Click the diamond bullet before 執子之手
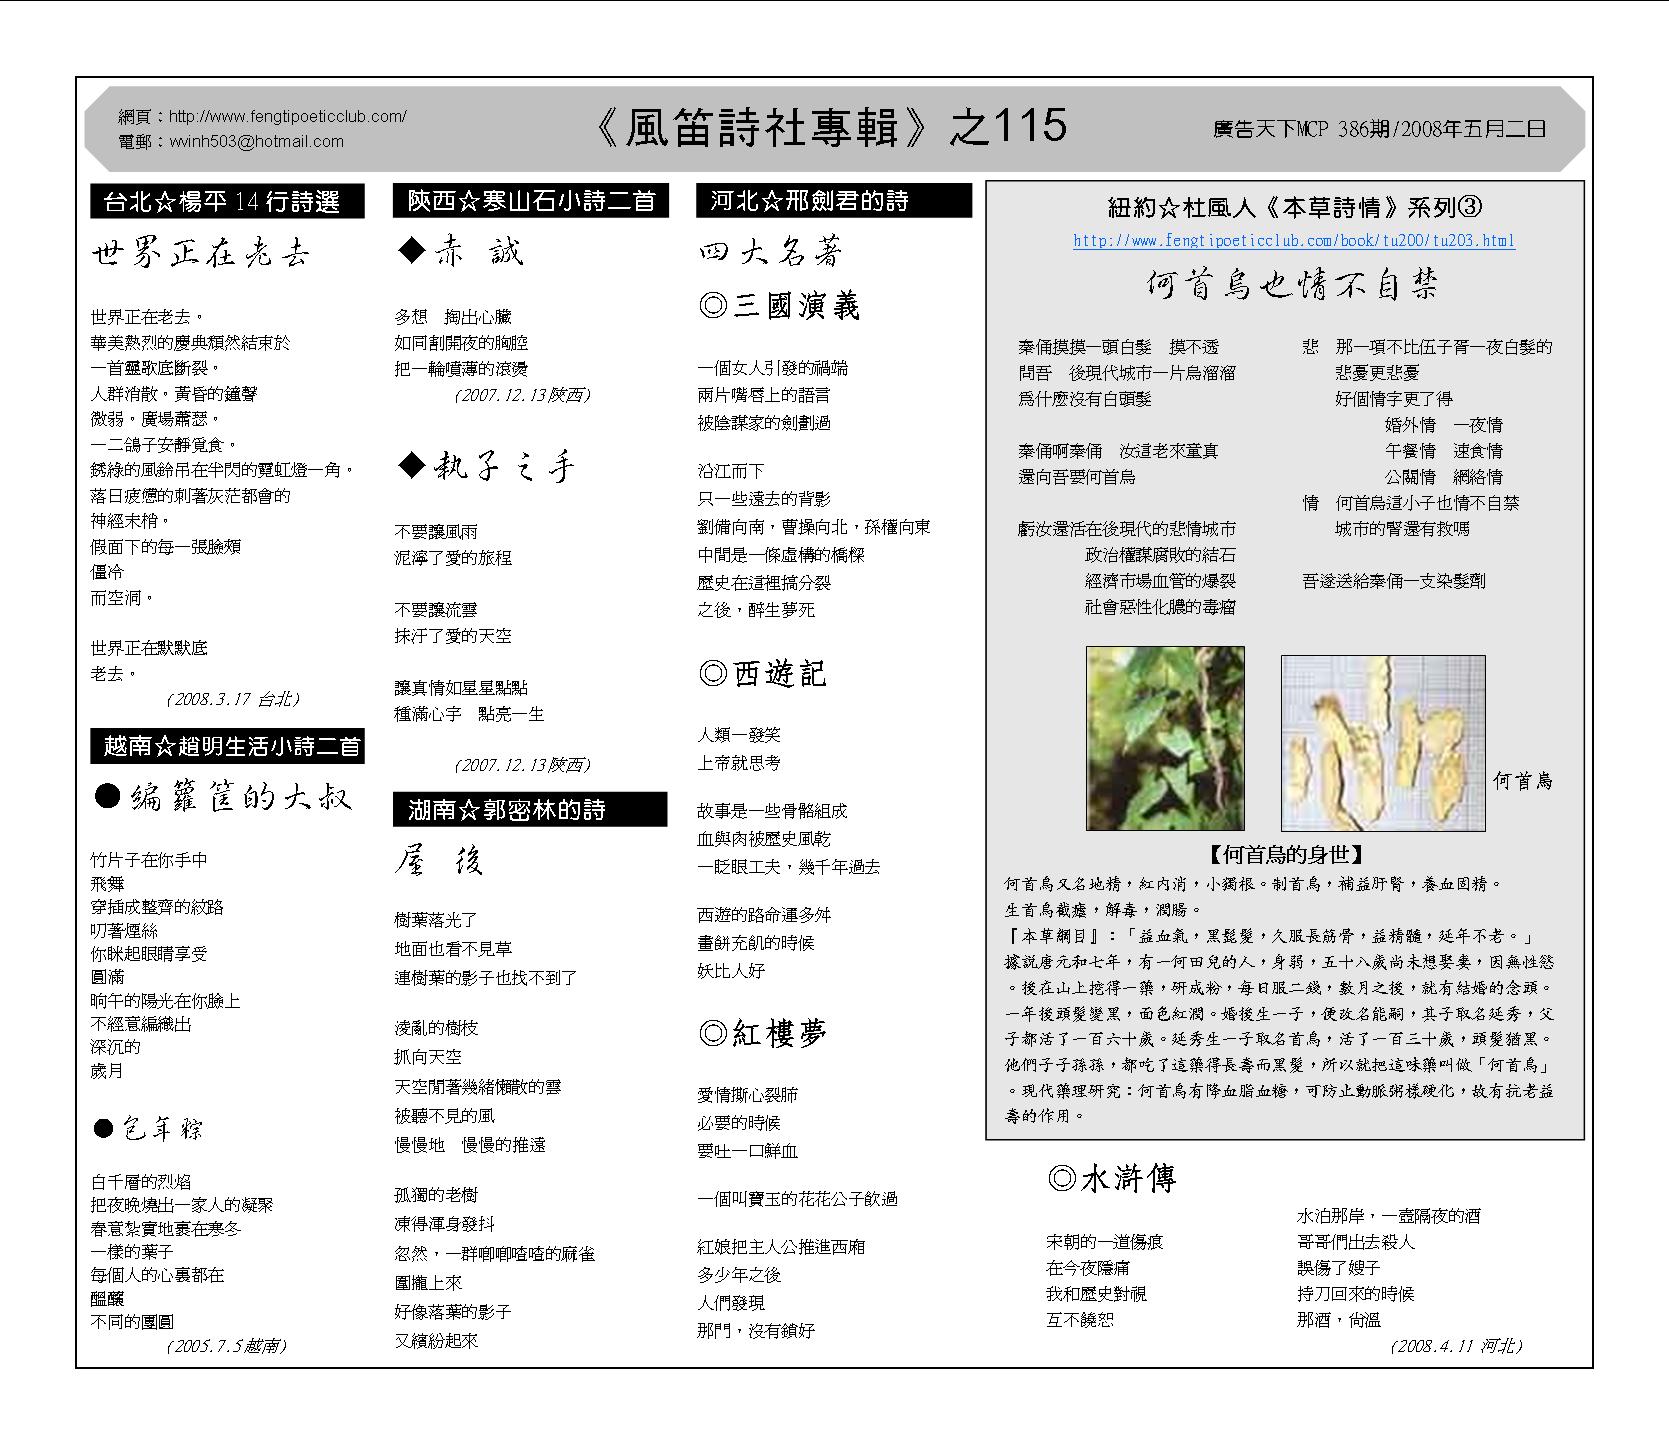This screenshot has height=1445, width=1669. pyautogui.click(x=412, y=466)
